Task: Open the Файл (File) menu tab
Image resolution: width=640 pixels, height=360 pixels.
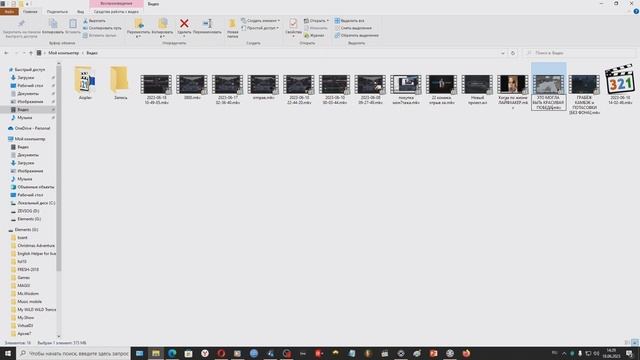Action: (x=9, y=12)
